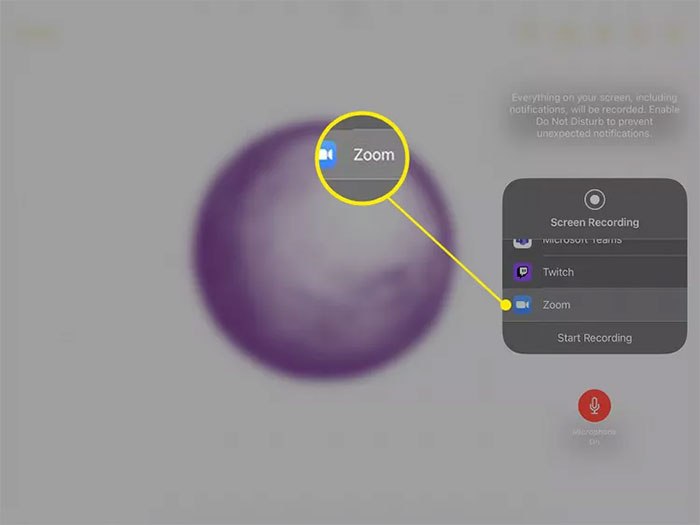Viewport: 700px width, 525px height.
Task: Click the microphone glyph inside the red circle
Action: click(594, 405)
